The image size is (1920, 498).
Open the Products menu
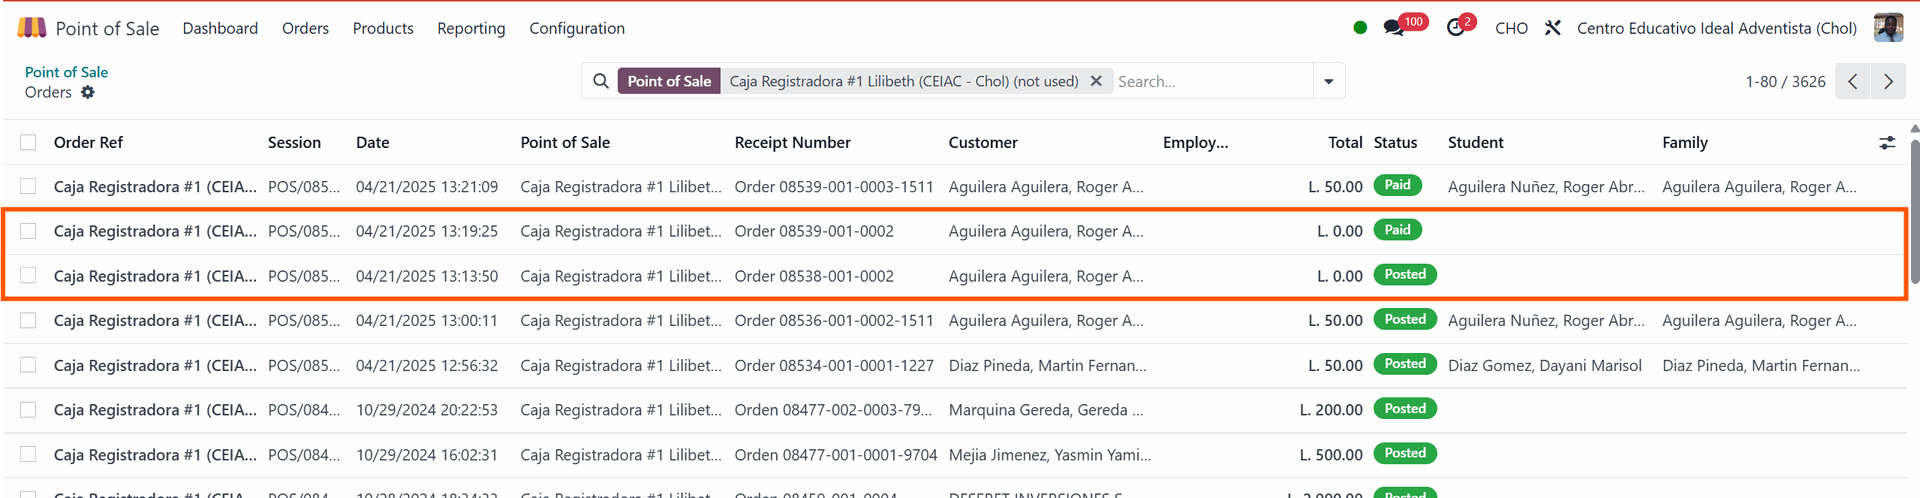tap(383, 28)
